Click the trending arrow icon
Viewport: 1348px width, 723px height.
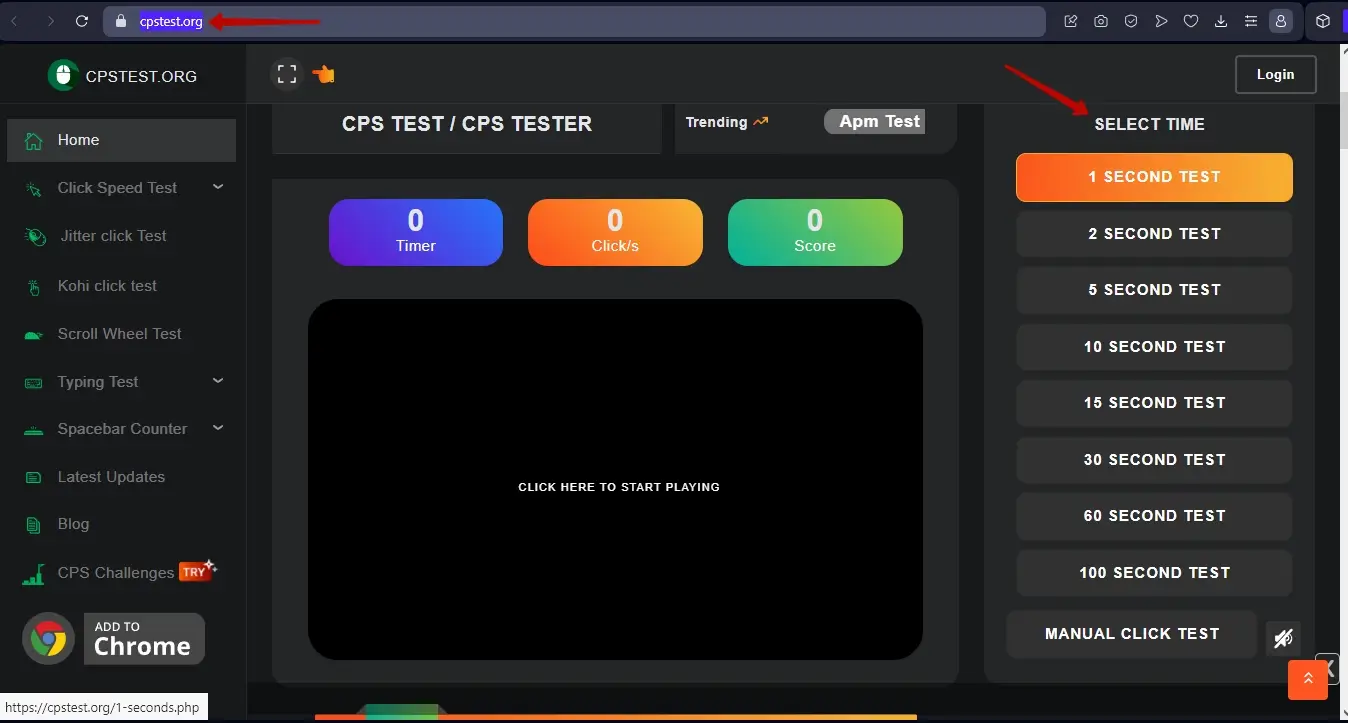[x=761, y=122]
